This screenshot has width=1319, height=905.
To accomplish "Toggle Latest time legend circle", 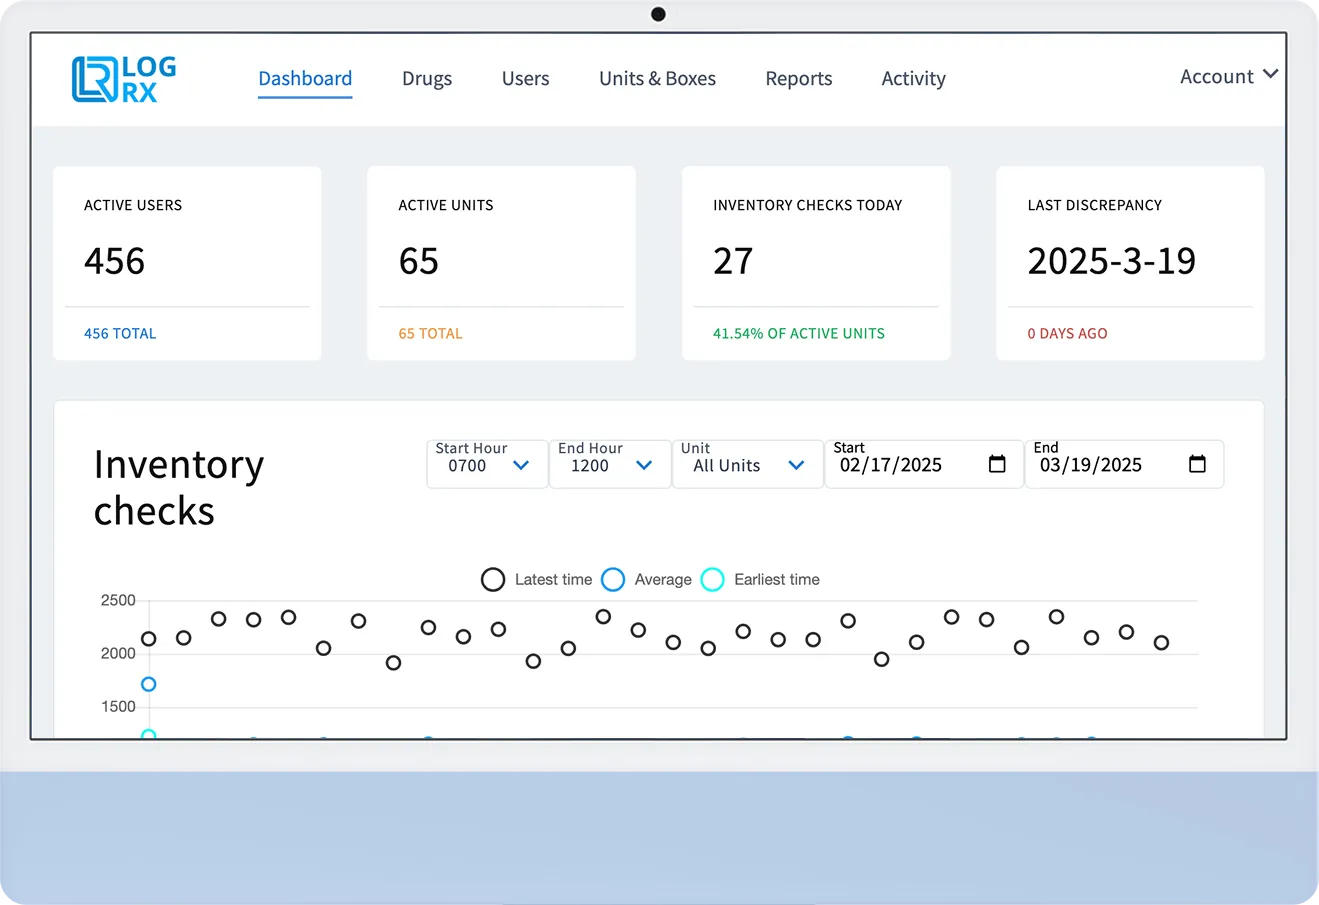I will point(493,580).
